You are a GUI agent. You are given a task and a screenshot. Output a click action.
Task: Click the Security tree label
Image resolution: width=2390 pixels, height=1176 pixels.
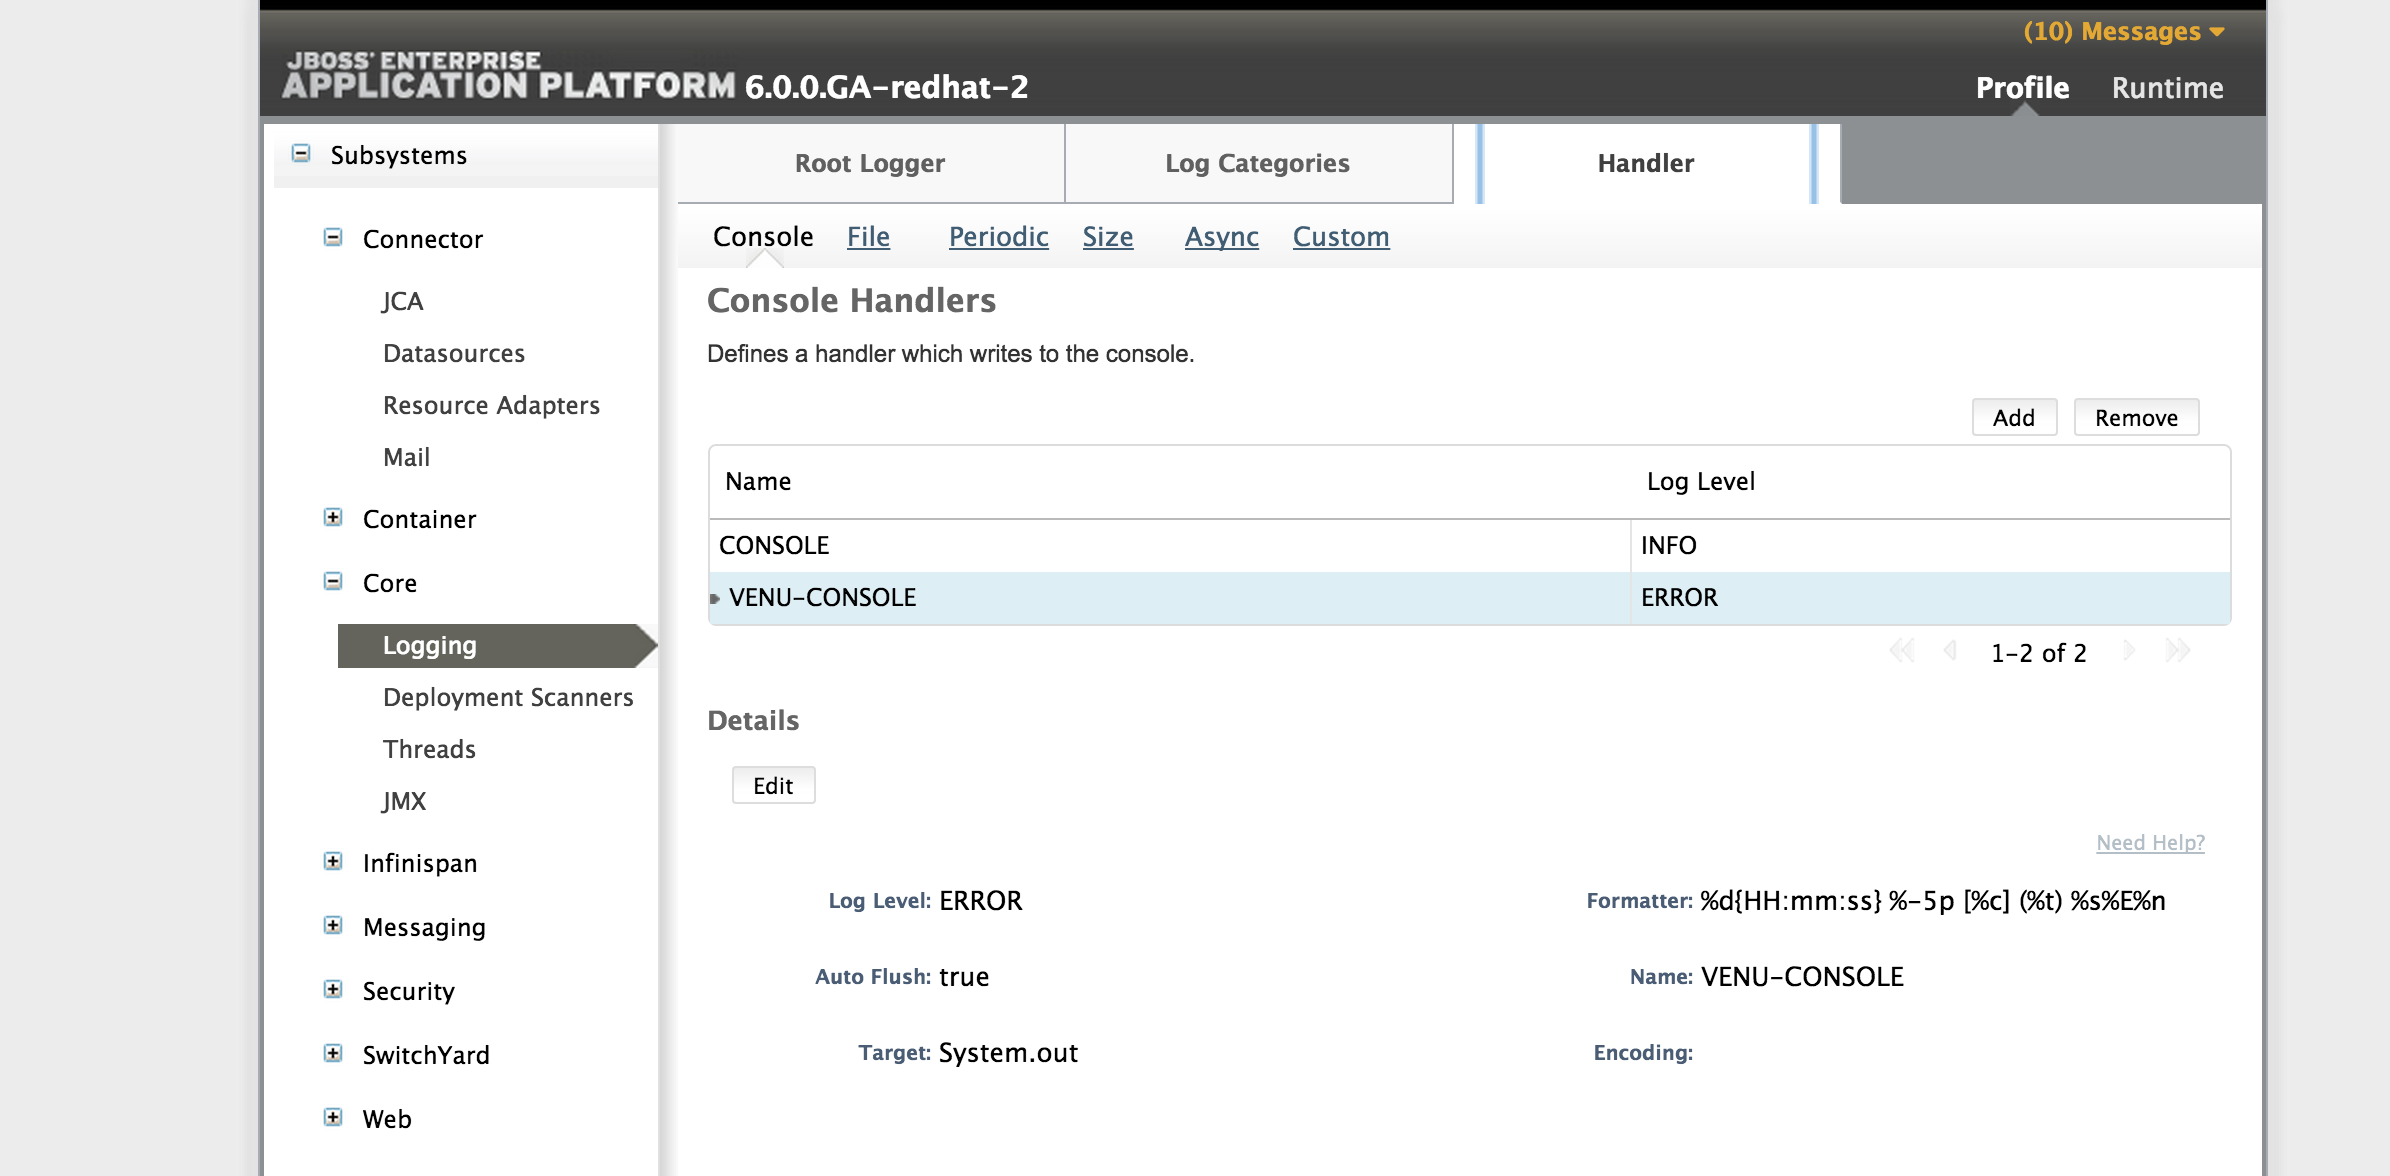pos(408,991)
